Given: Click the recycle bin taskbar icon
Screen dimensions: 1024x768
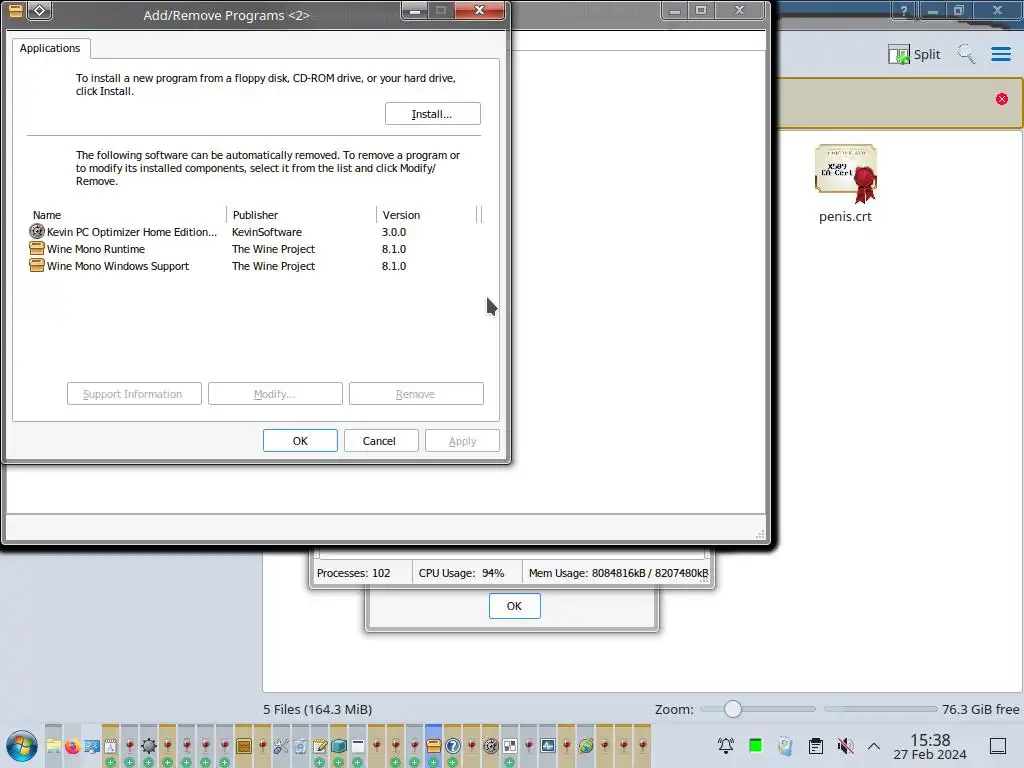Looking at the screenshot, I should [x=300, y=746].
